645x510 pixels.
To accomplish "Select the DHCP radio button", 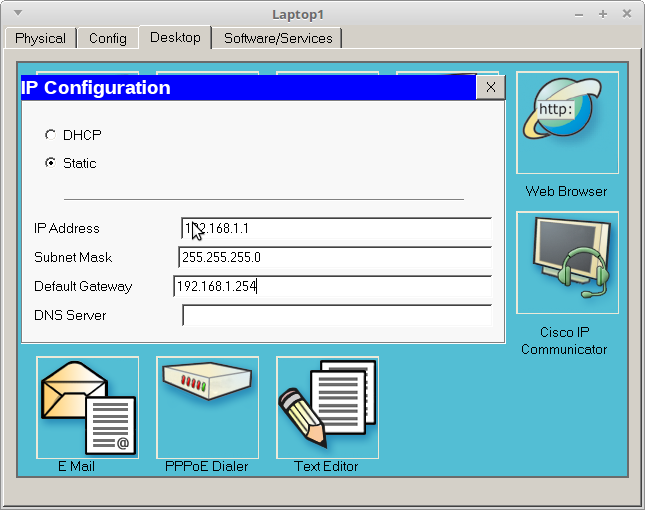I will tap(50, 135).
